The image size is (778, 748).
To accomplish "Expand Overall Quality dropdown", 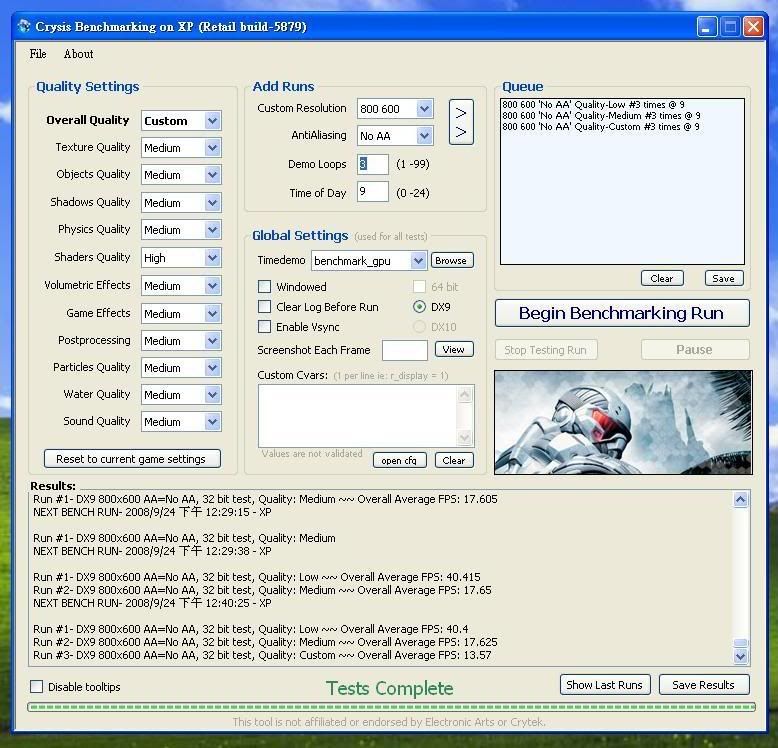I will tap(212, 121).
